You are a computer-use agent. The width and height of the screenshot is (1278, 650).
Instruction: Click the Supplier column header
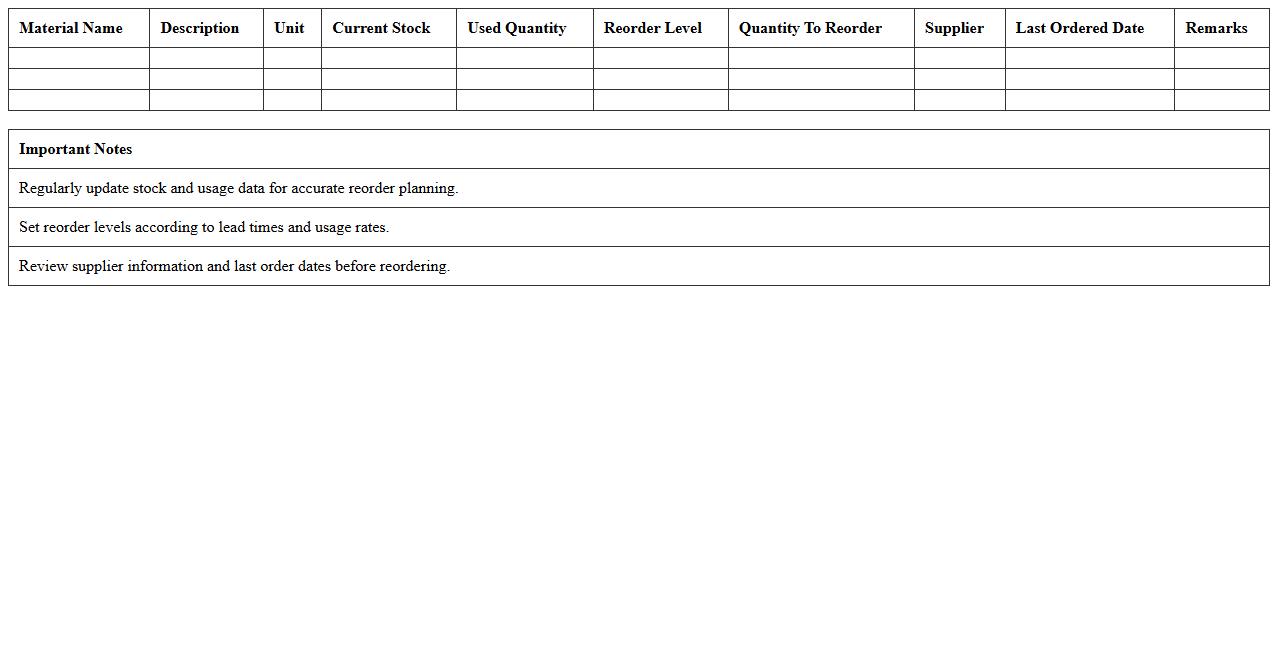pos(955,28)
